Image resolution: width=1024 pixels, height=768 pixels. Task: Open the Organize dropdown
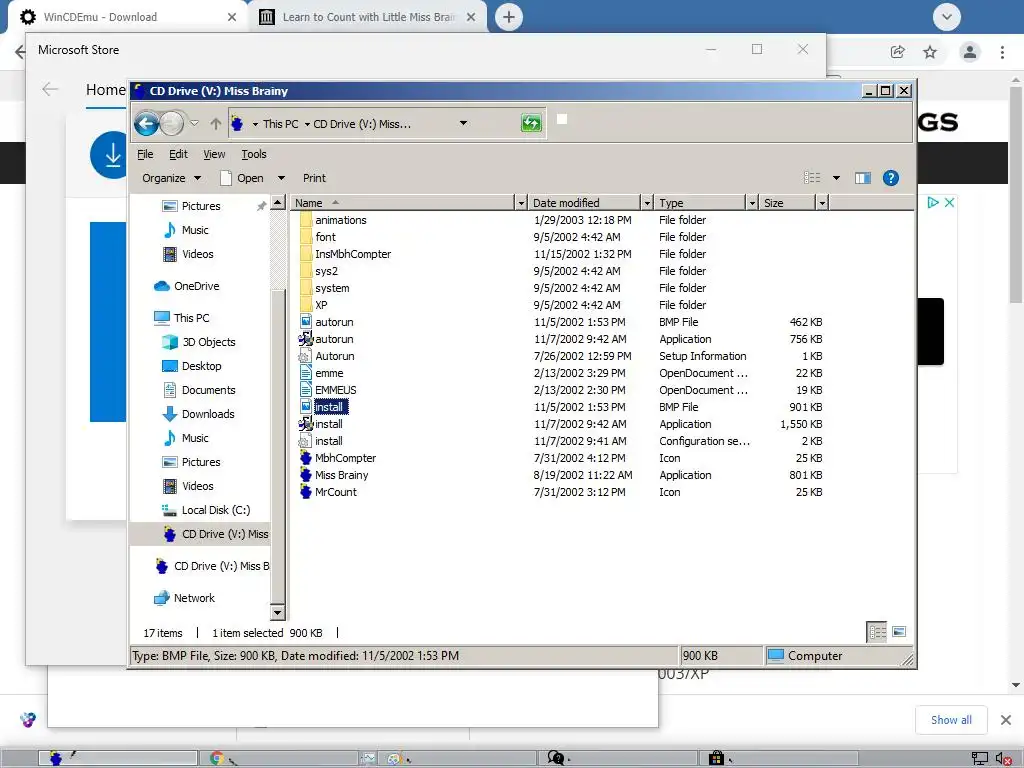(x=171, y=178)
